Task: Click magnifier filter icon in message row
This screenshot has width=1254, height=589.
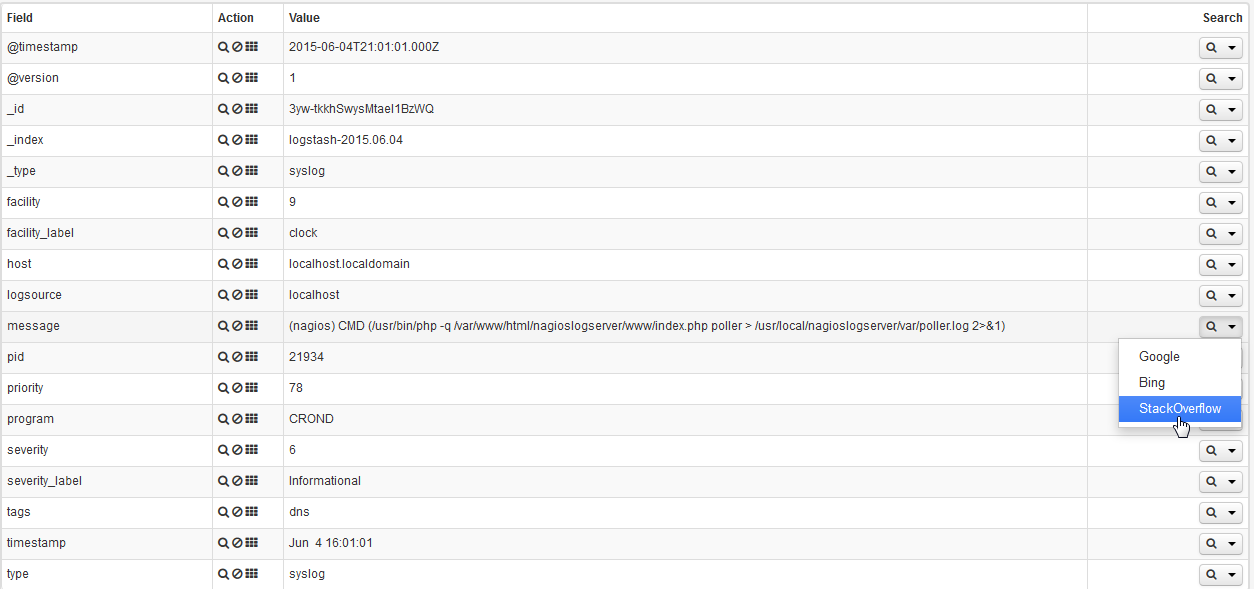Action: pyautogui.click(x=224, y=326)
